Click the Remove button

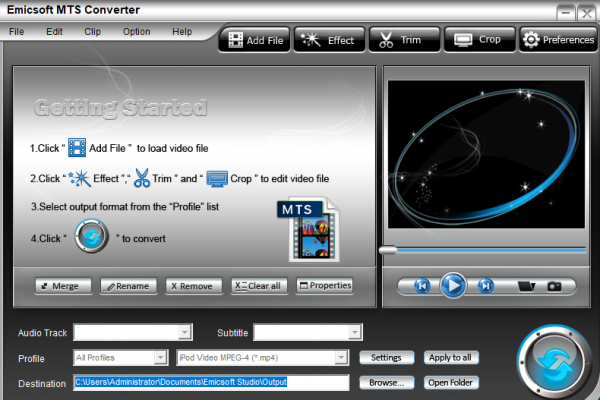pos(194,286)
